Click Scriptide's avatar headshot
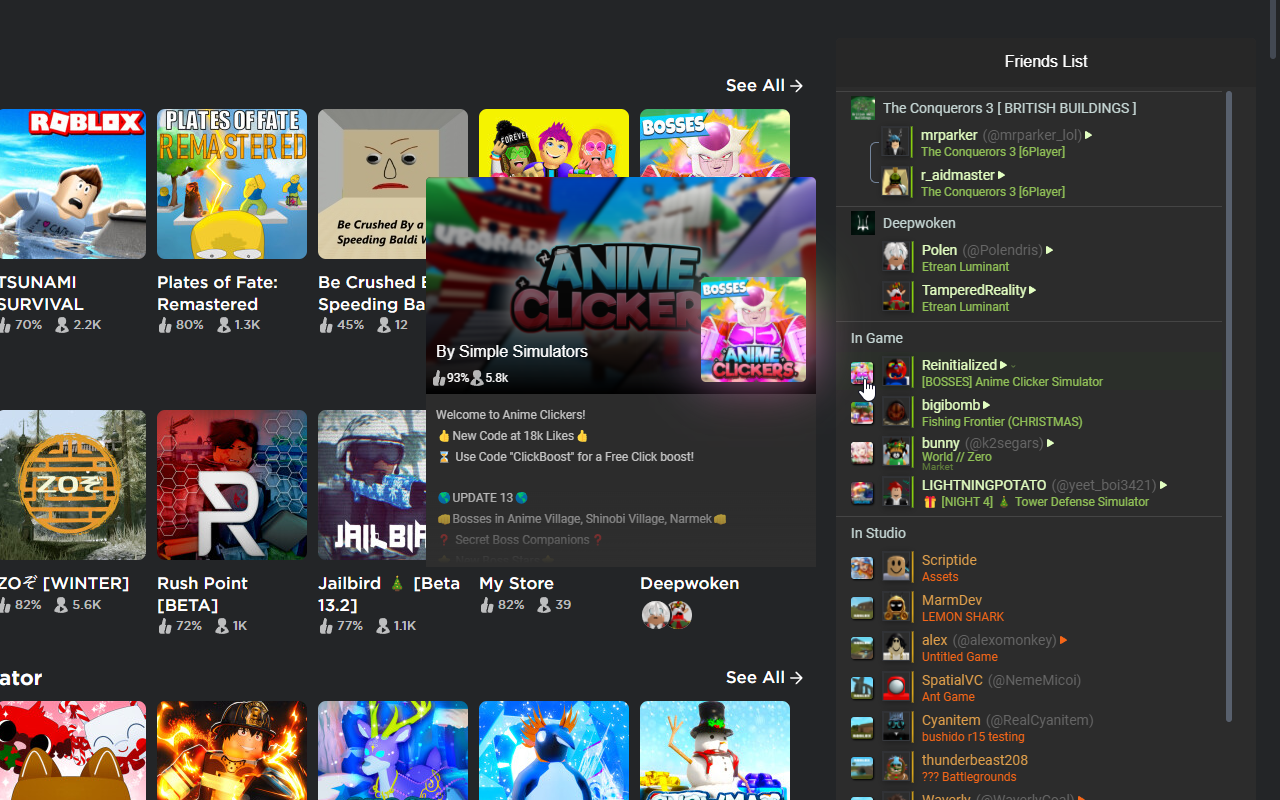The width and height of the screenshot is (1280, 800). pos(896,567)
